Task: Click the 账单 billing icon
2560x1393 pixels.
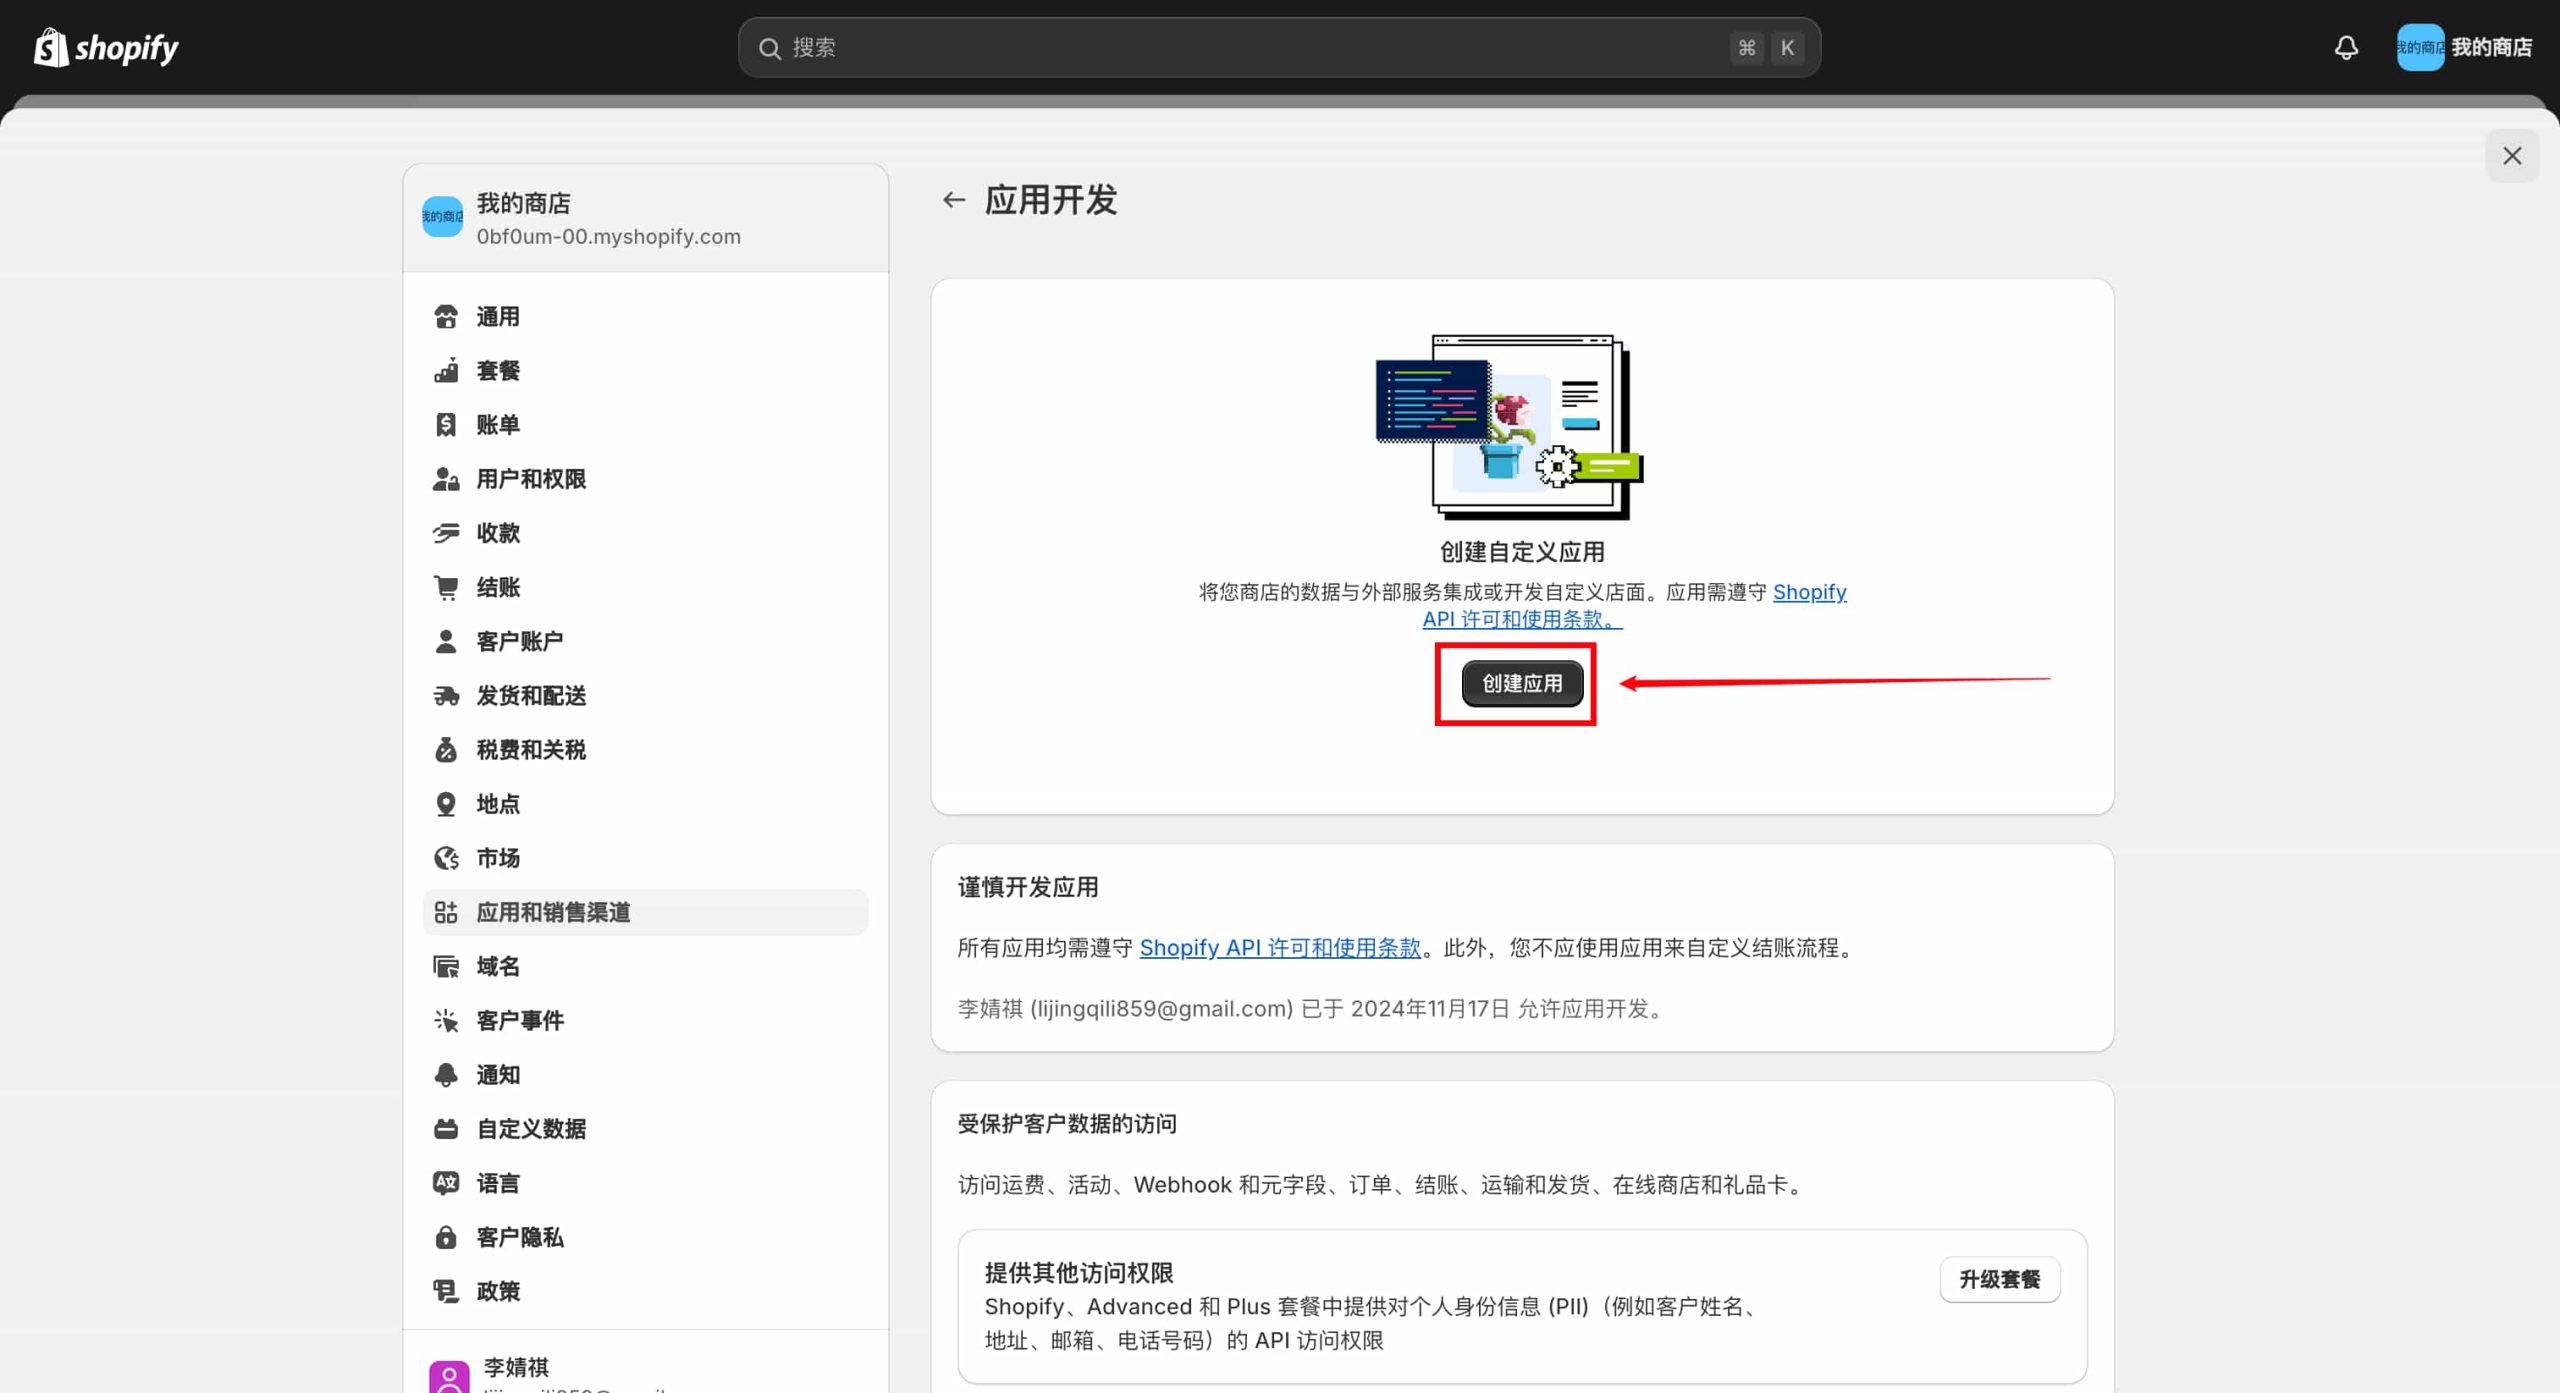Action: [446, 425]
